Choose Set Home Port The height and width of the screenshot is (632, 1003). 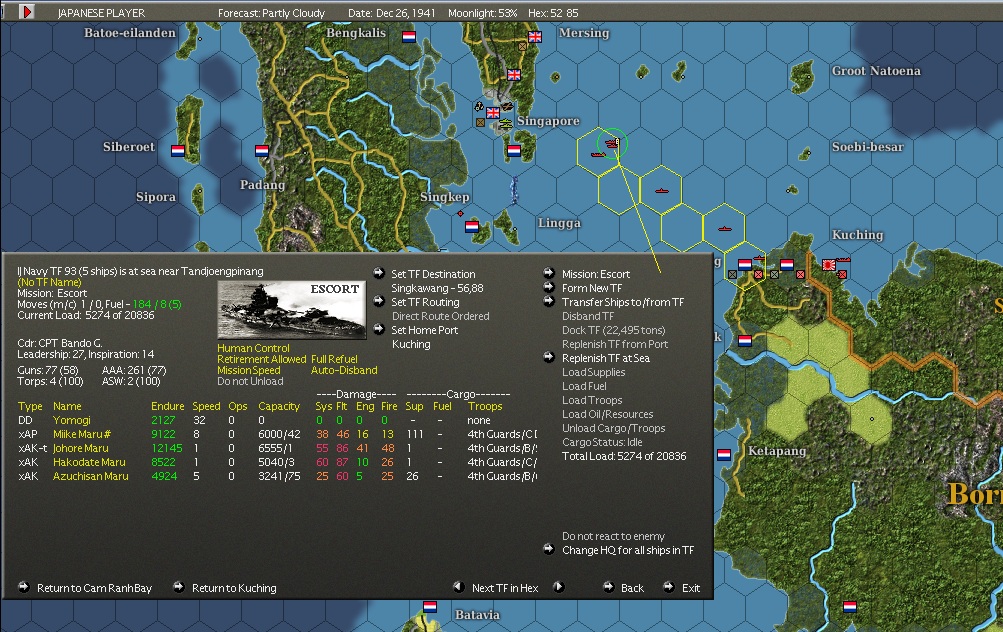pos(425,330)
